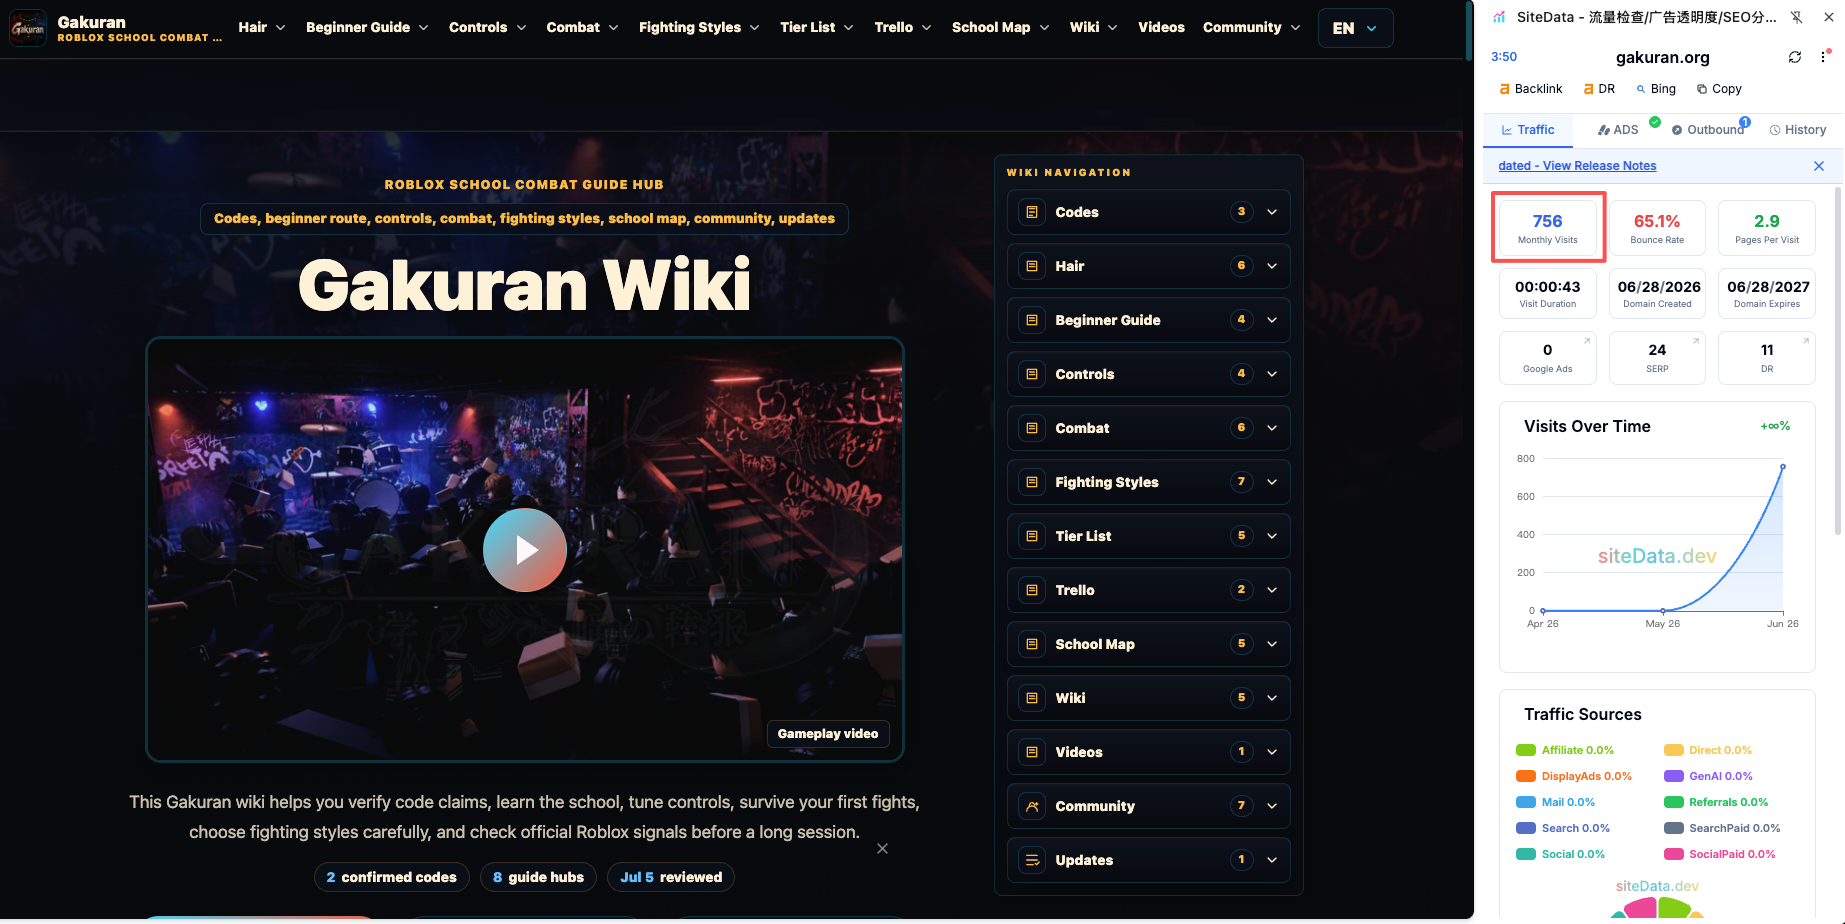
Task: Click the Jun 26 data point on Visits chart
Action: 1783,467
